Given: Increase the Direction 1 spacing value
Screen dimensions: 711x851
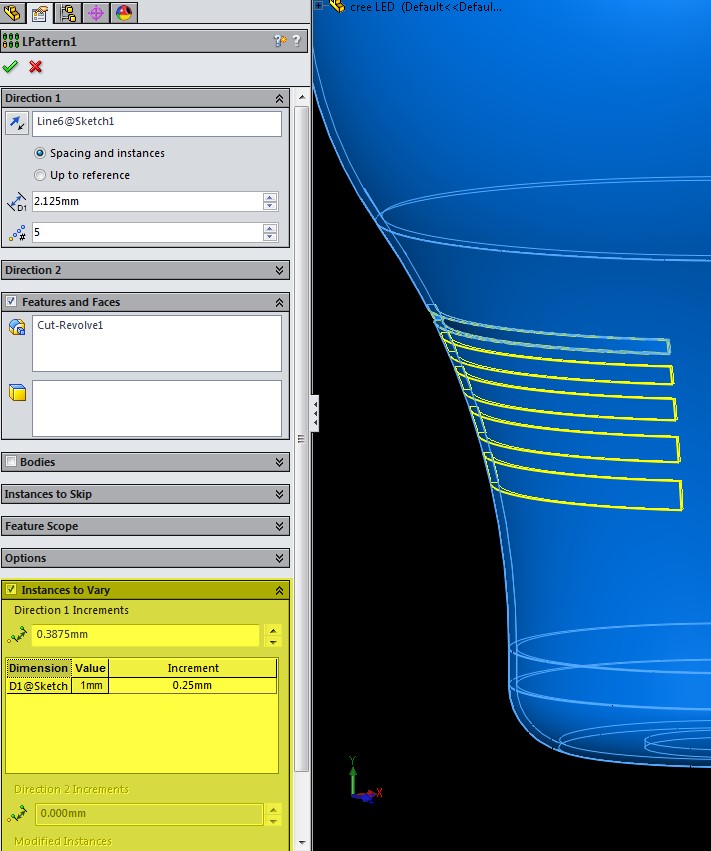Looking at the screenshot, I should point(270,196).
